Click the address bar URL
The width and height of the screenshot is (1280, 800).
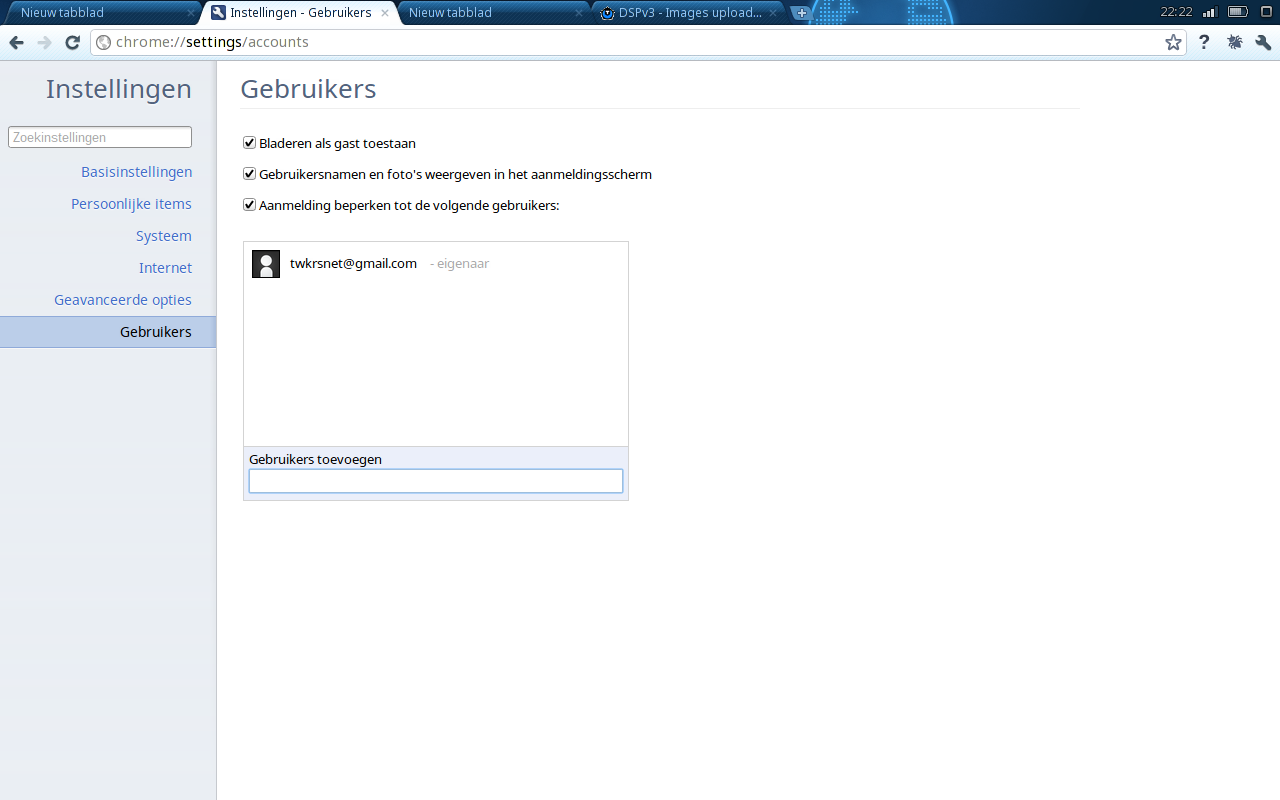[x=212, y=42]
